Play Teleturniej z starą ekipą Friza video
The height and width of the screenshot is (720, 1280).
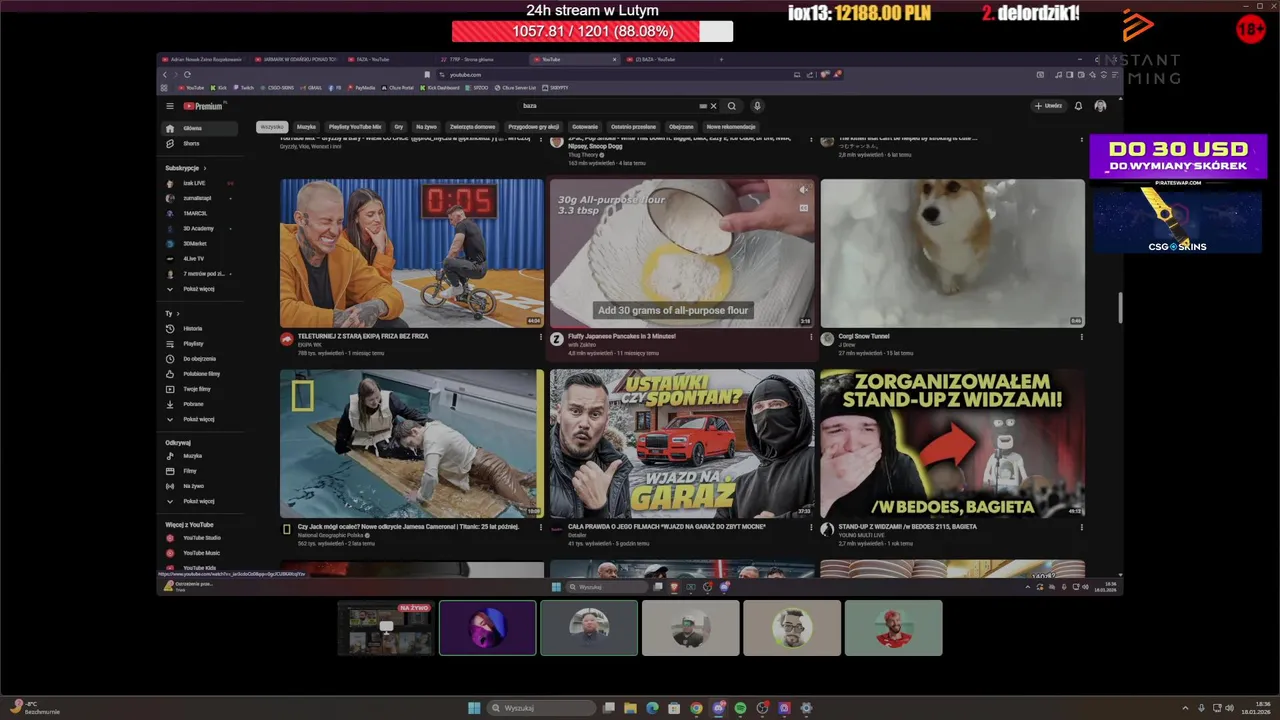pos(412,253)
